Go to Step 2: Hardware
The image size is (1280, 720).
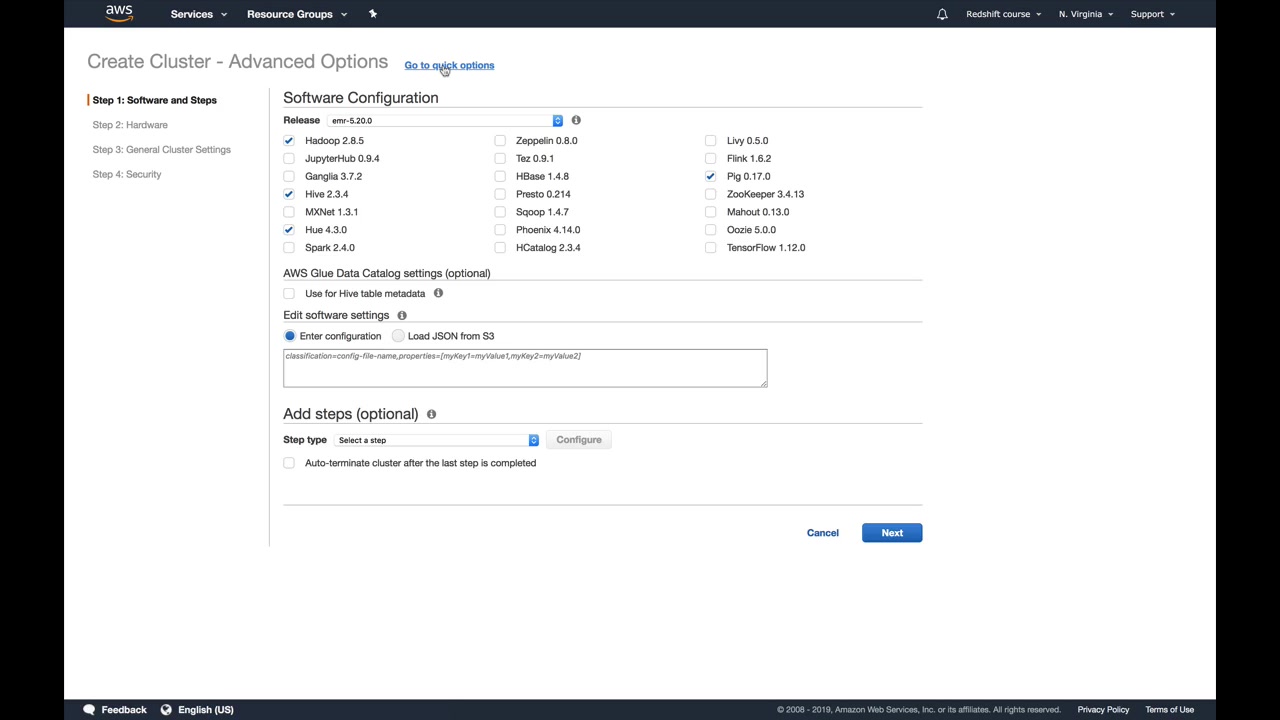point(130,125)
